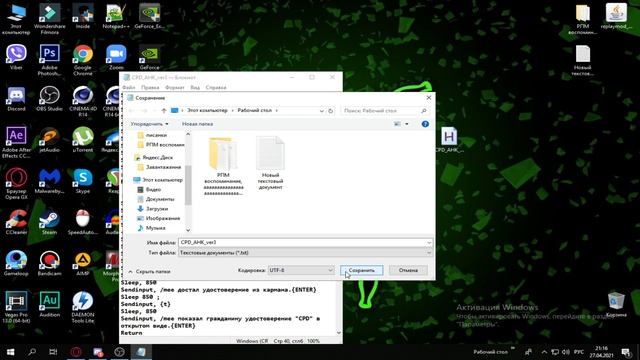Image resolution: width=640 pixels, height=360 pixels.
Task: Open CPD_AHK desktop file with H icon
Action: pyautogui.click(x=449, y=140)
